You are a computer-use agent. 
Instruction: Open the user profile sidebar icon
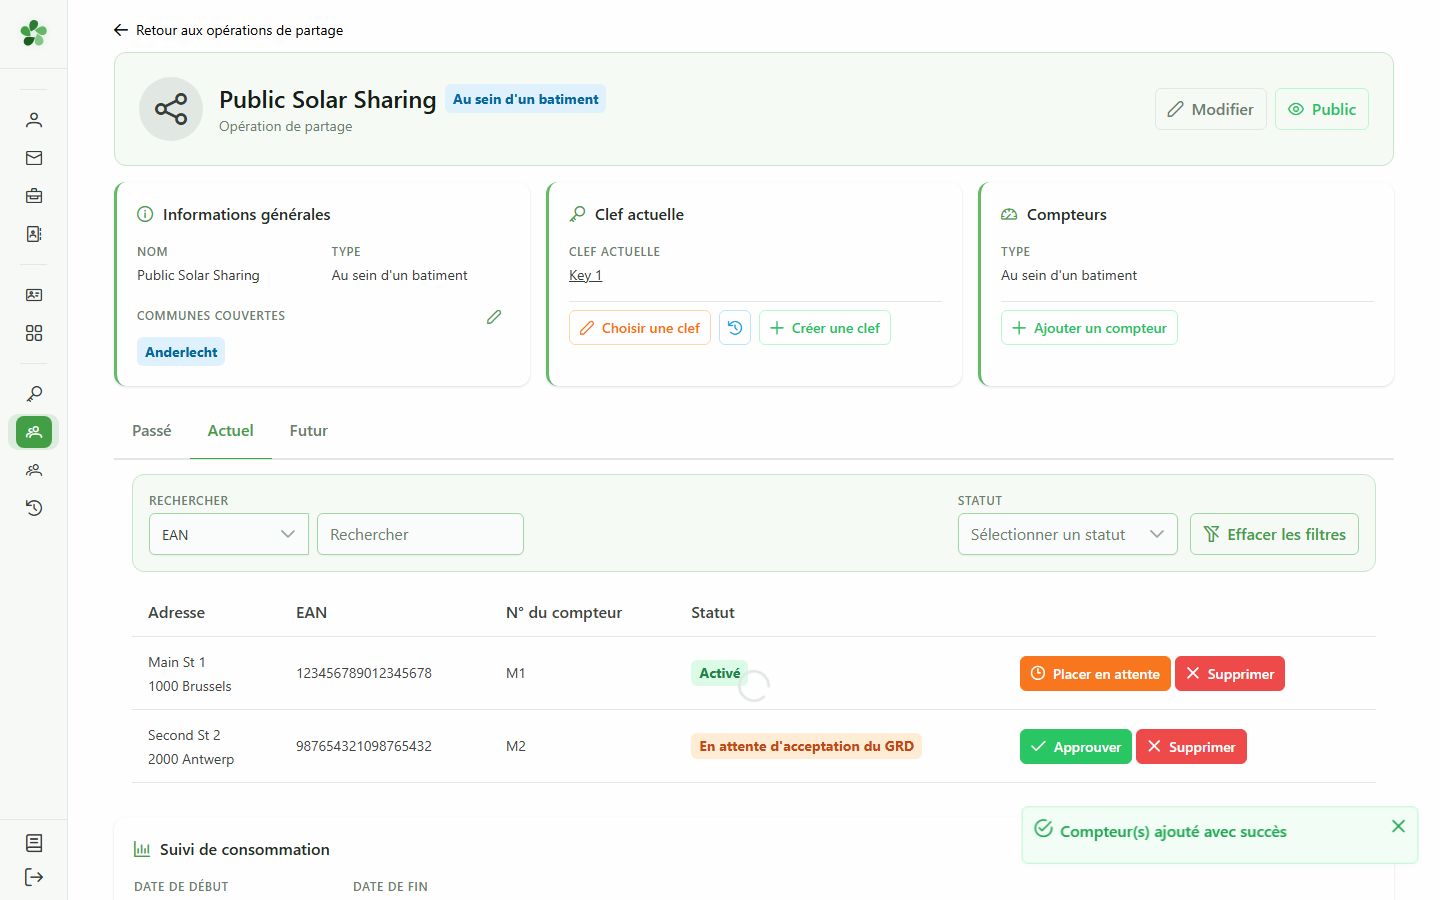tap(34, 120)
